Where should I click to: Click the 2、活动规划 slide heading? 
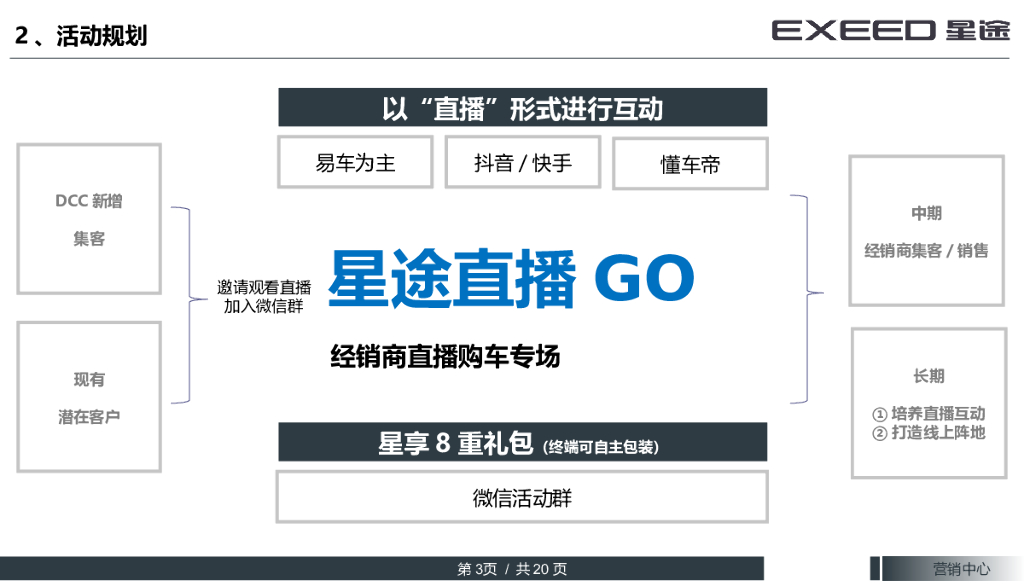[81, 35]
